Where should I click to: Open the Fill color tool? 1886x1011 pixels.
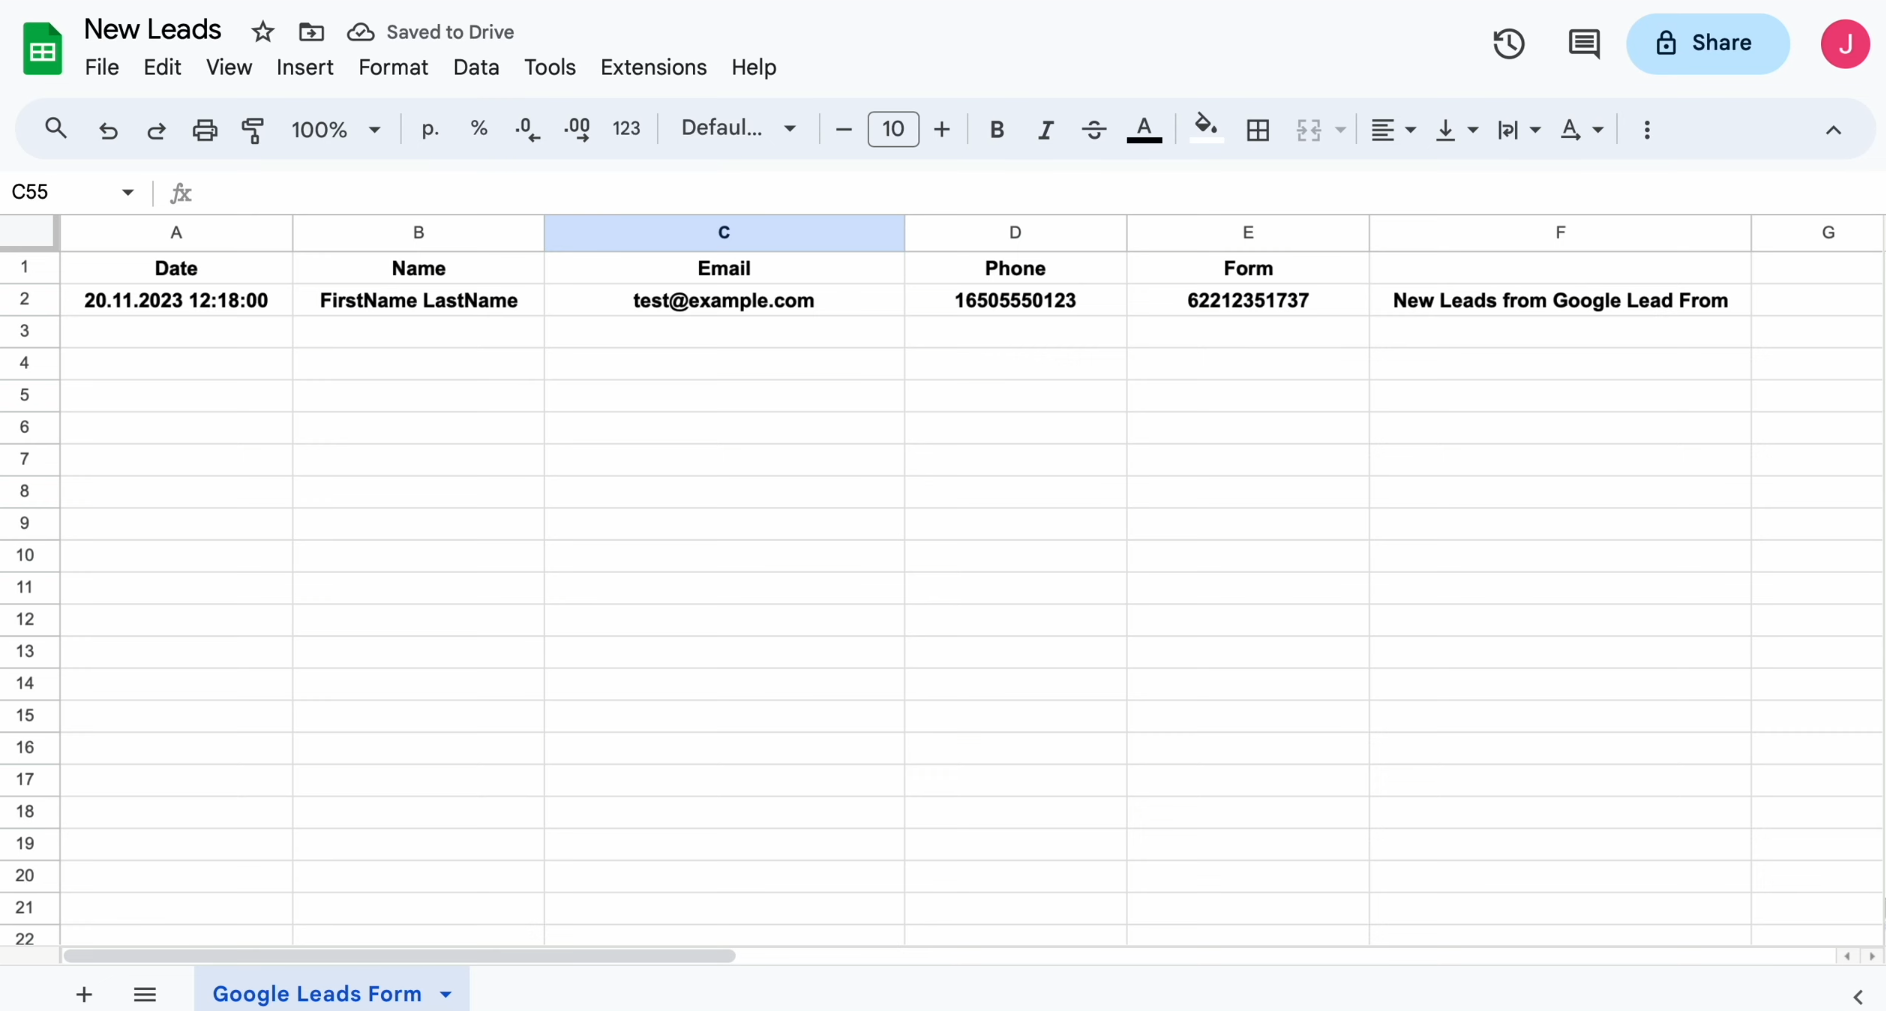tap(1206, 129)
